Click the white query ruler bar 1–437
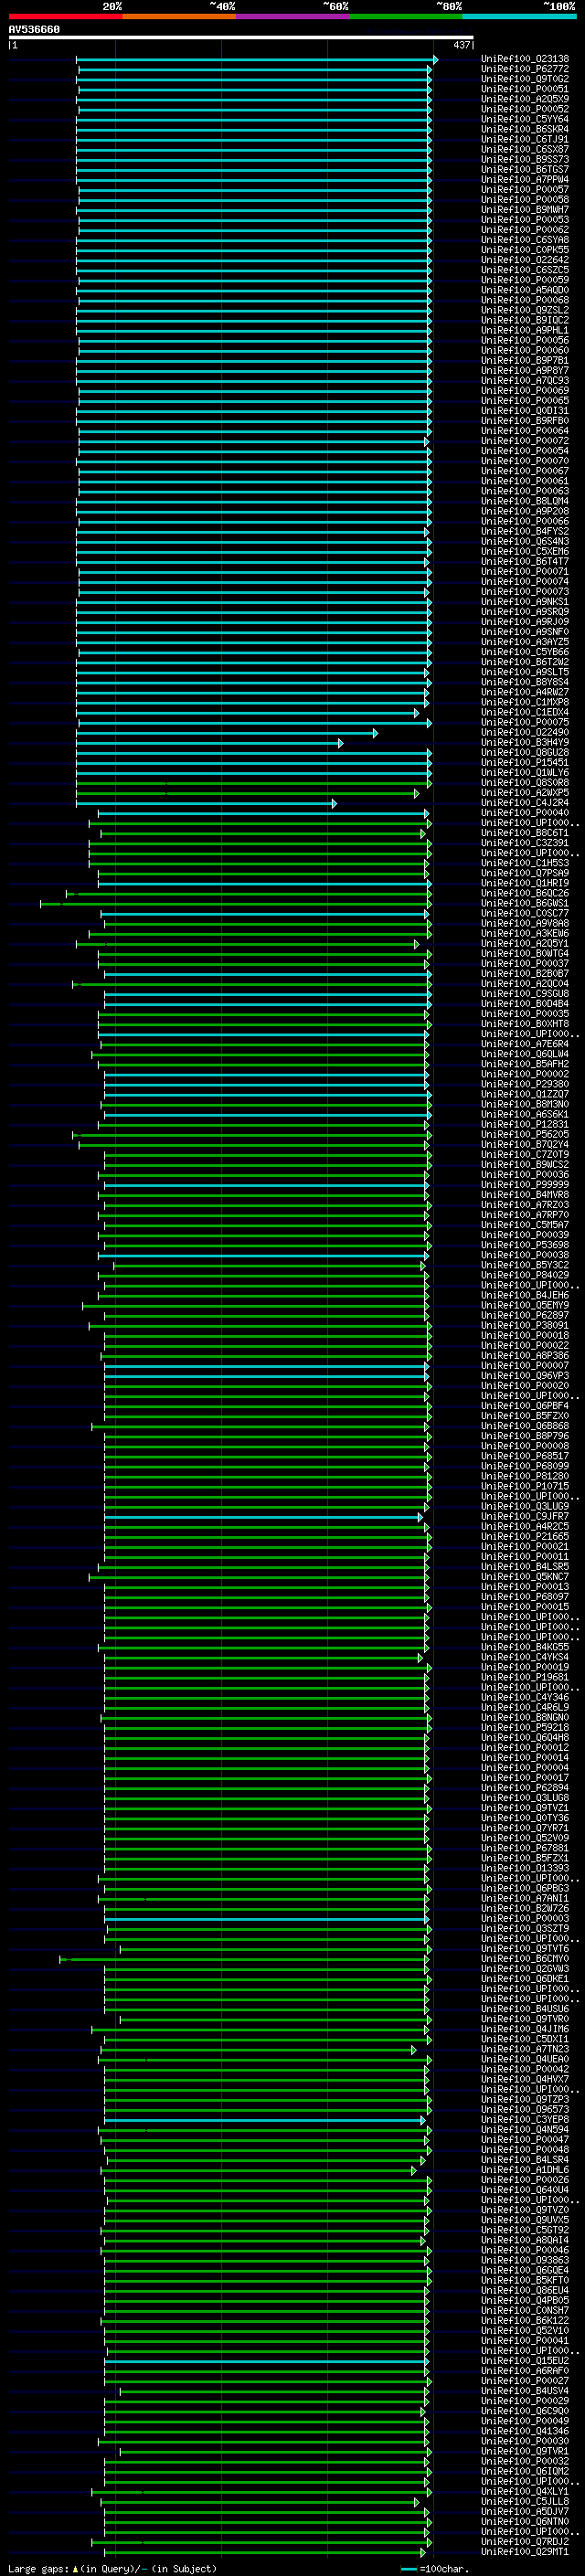 pos(241,37)
